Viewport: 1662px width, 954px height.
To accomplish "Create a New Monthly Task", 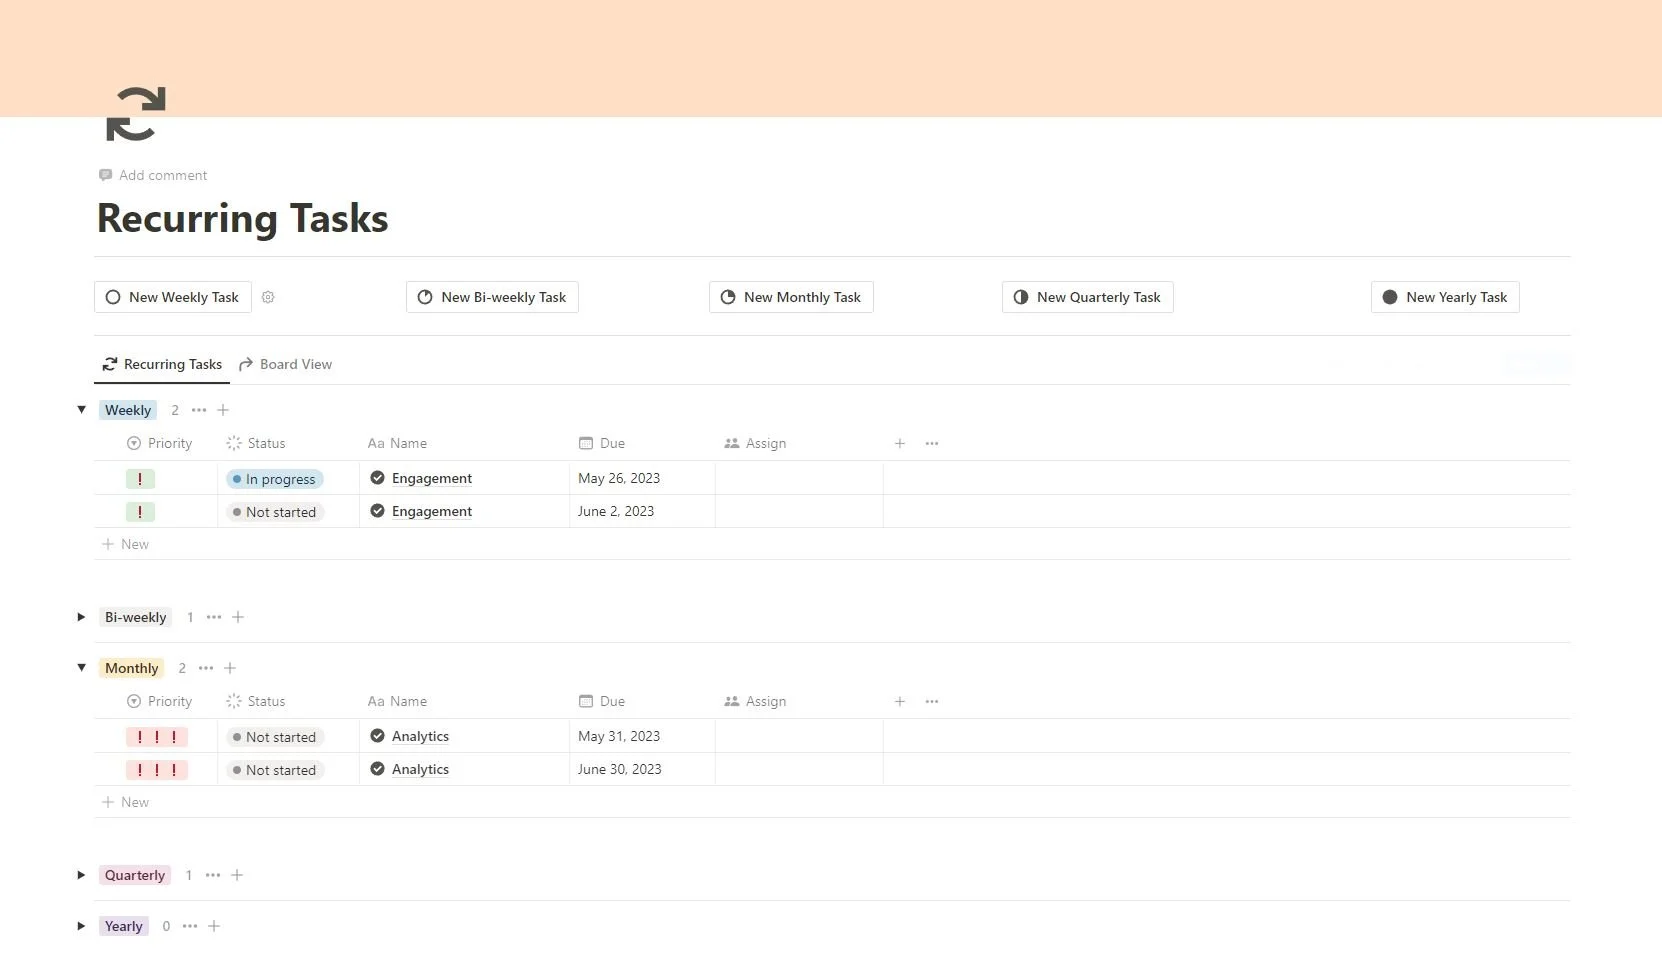I will [791, 297].
